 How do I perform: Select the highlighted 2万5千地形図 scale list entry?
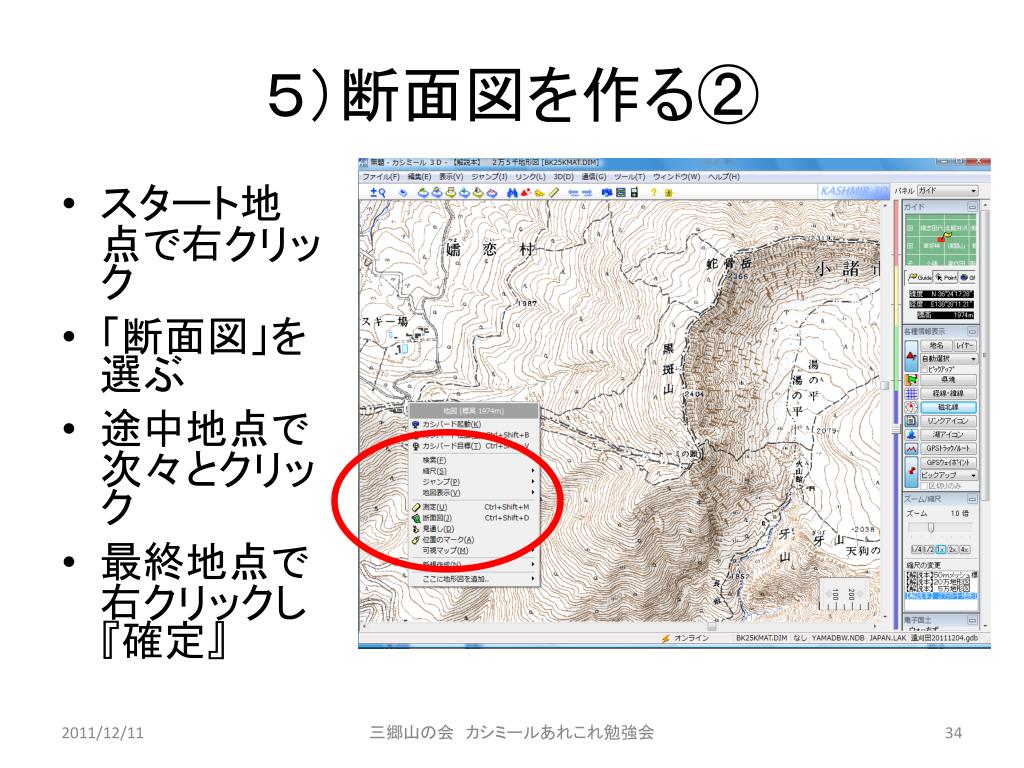click(x=940, y=596)
